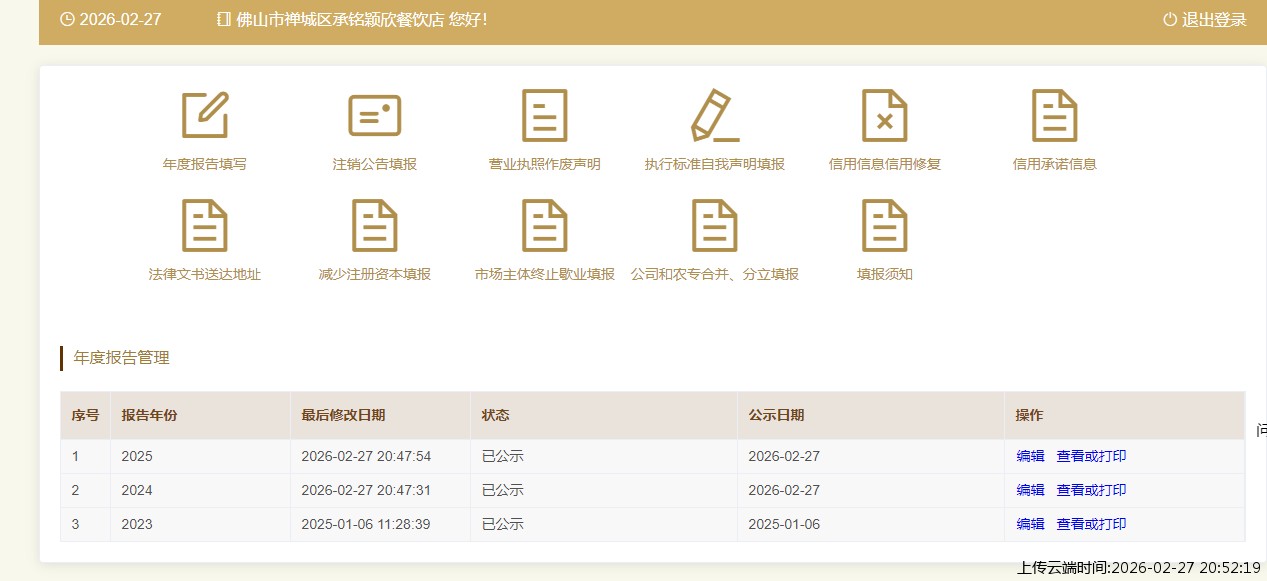Open 市场主体终止歇业填报 icon

tap(545, 226)
